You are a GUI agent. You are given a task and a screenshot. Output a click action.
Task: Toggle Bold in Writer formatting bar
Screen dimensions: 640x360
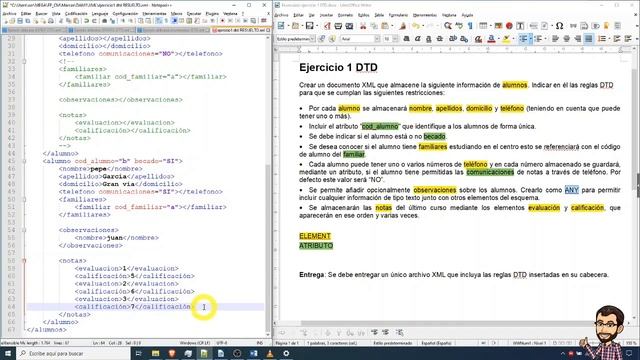click(407, 38)
